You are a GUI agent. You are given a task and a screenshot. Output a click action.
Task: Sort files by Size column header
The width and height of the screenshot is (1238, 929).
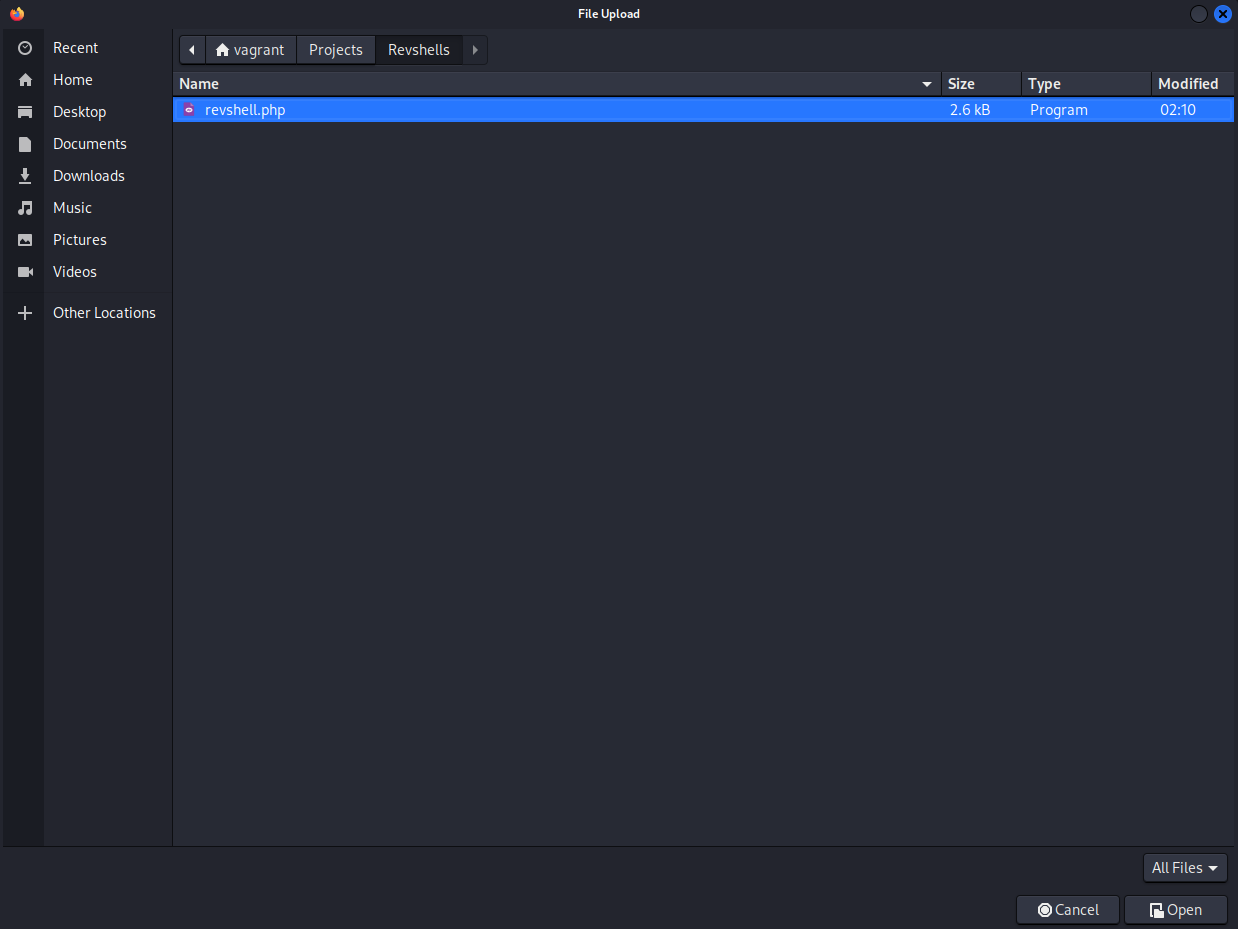980,84
